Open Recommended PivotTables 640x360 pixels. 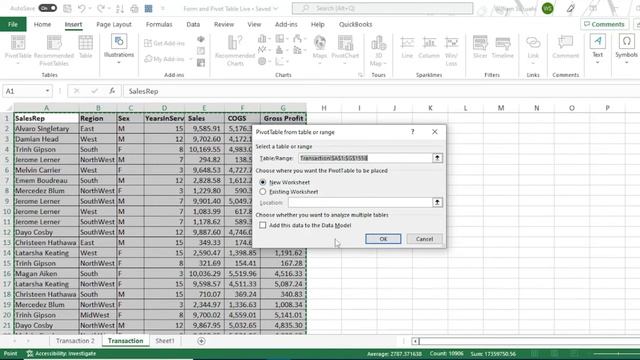(54, 51)
